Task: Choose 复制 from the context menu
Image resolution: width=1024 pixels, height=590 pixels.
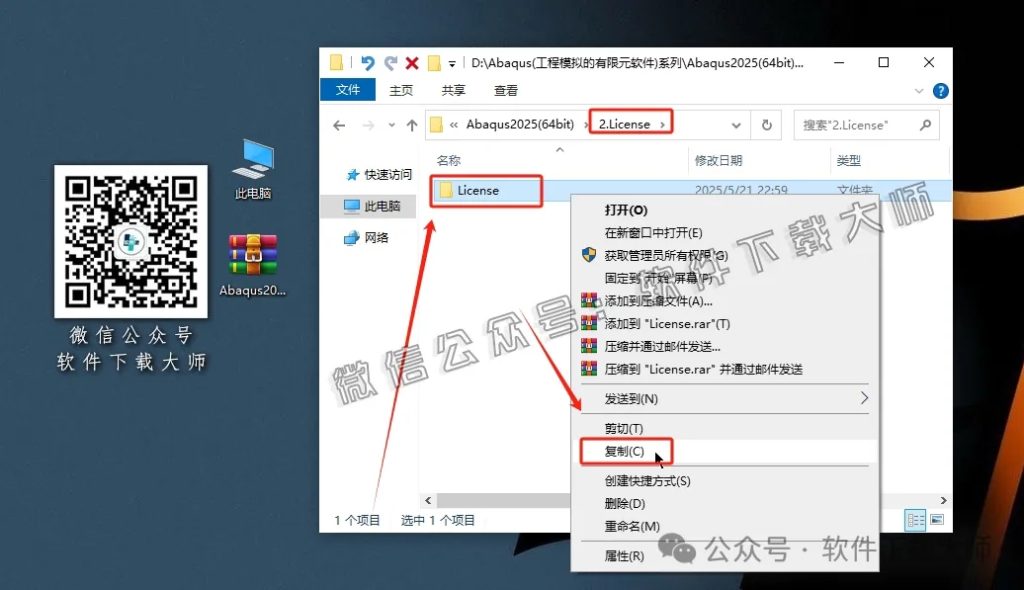Action: tap(624, 451)
